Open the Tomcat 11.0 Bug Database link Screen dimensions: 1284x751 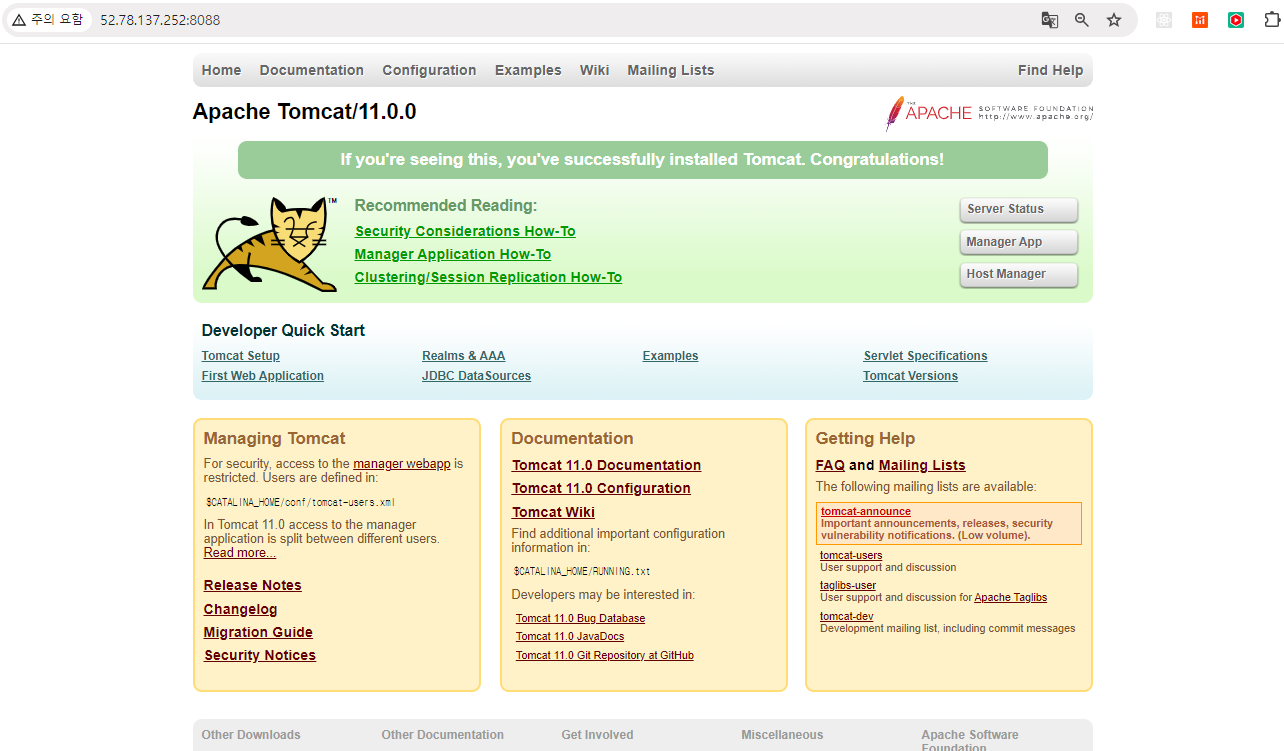pyautogui.click(x=580, y=618)
